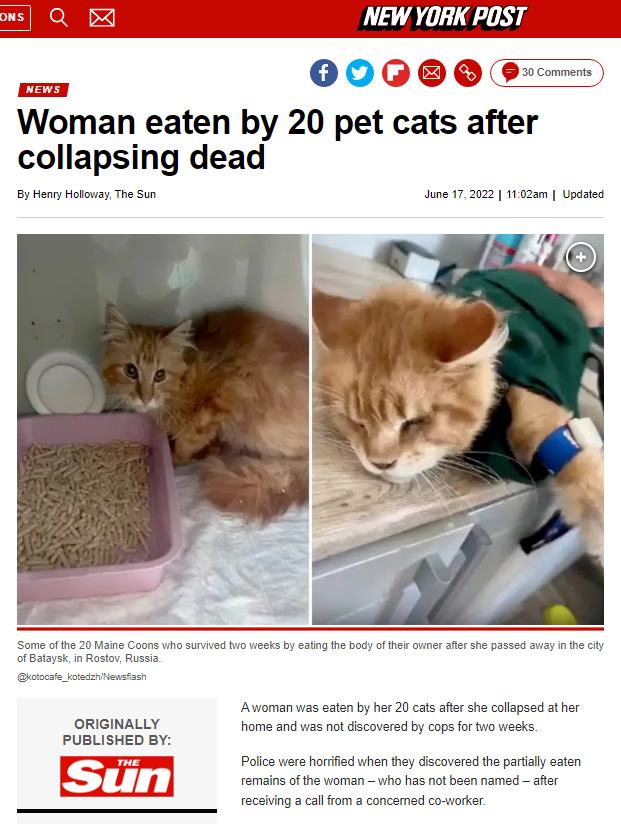The height and width of the screenshot is (824, 621).
Task: Share article by email icon
Action: point(432,73)
